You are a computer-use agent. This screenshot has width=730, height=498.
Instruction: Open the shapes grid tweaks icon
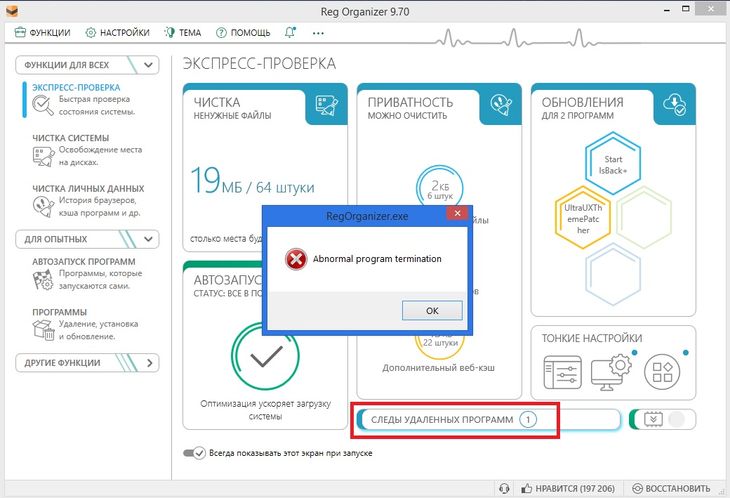[662, 372]
